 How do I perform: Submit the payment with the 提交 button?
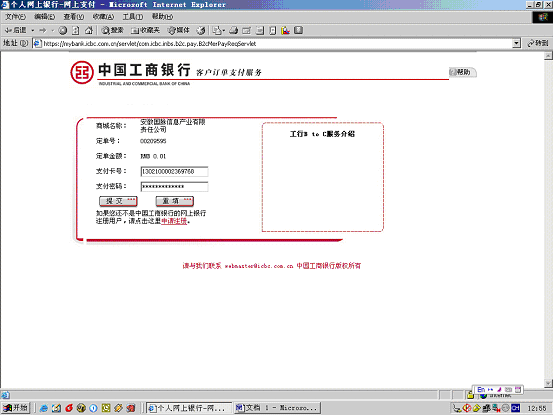(x=118, y=201)
